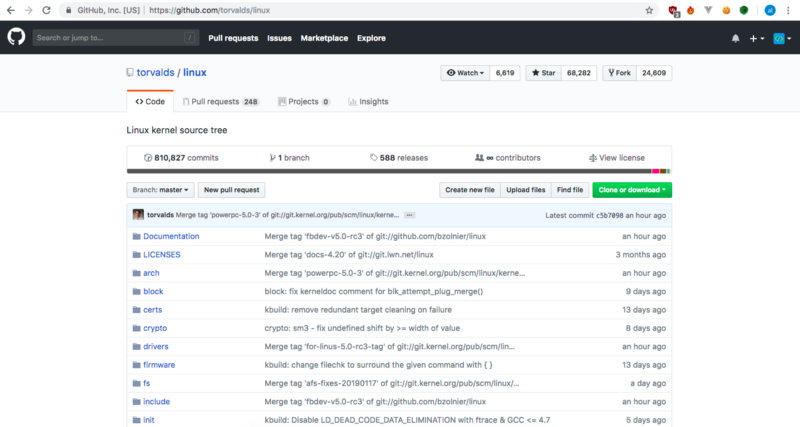This screenshot has width=800, height=427.
Task: Click the crypto folder icon
Action: click(x=136, y=328)
